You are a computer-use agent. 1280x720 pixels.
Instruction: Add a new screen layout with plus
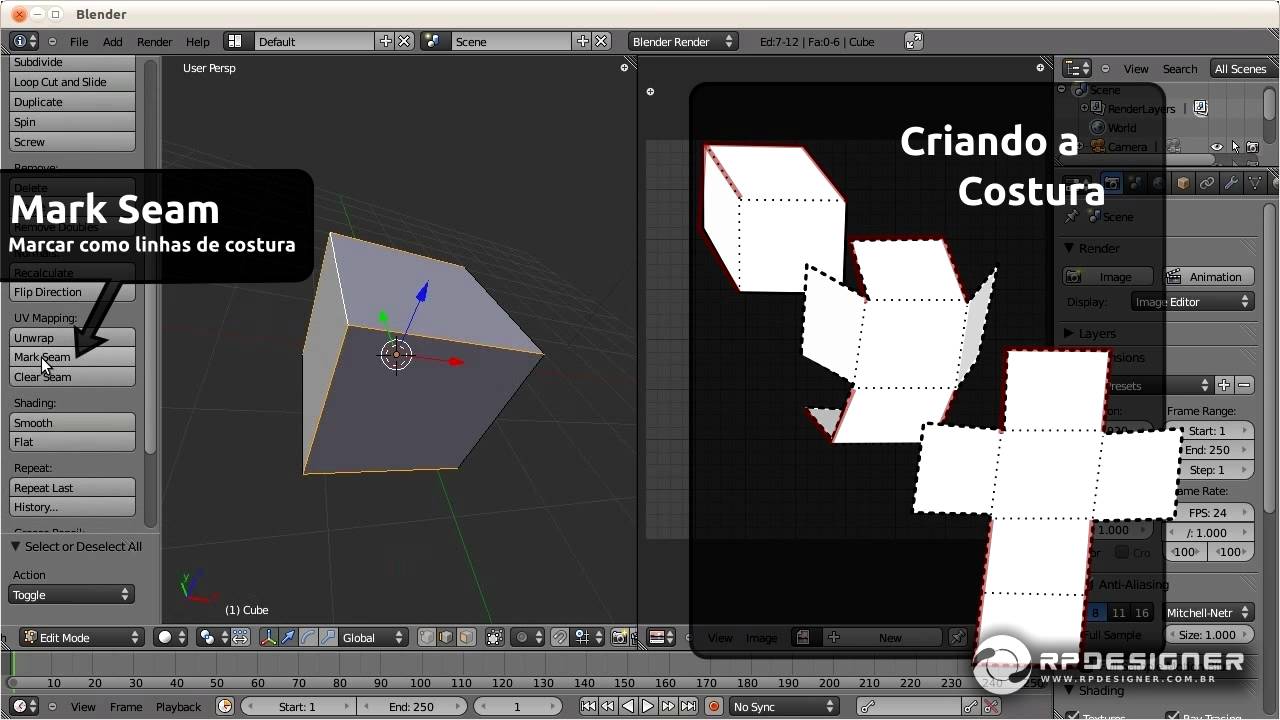[x=385, y=41]
